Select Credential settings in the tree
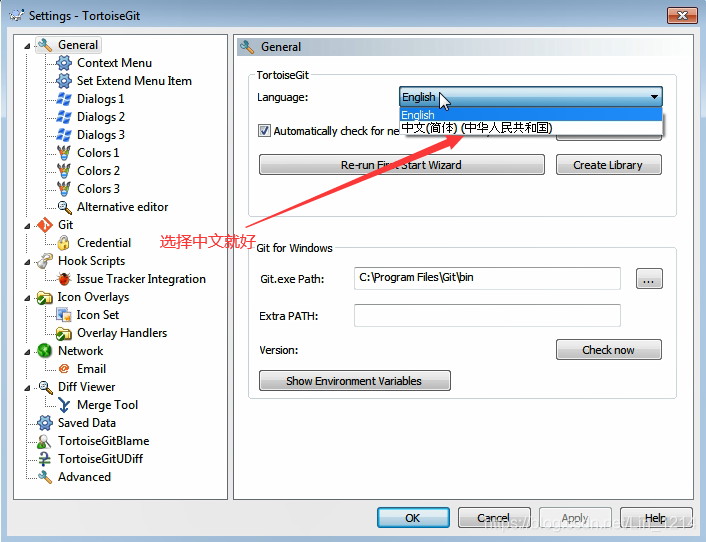706x542 pixels. pyautogui.click(x=104, y=243)
